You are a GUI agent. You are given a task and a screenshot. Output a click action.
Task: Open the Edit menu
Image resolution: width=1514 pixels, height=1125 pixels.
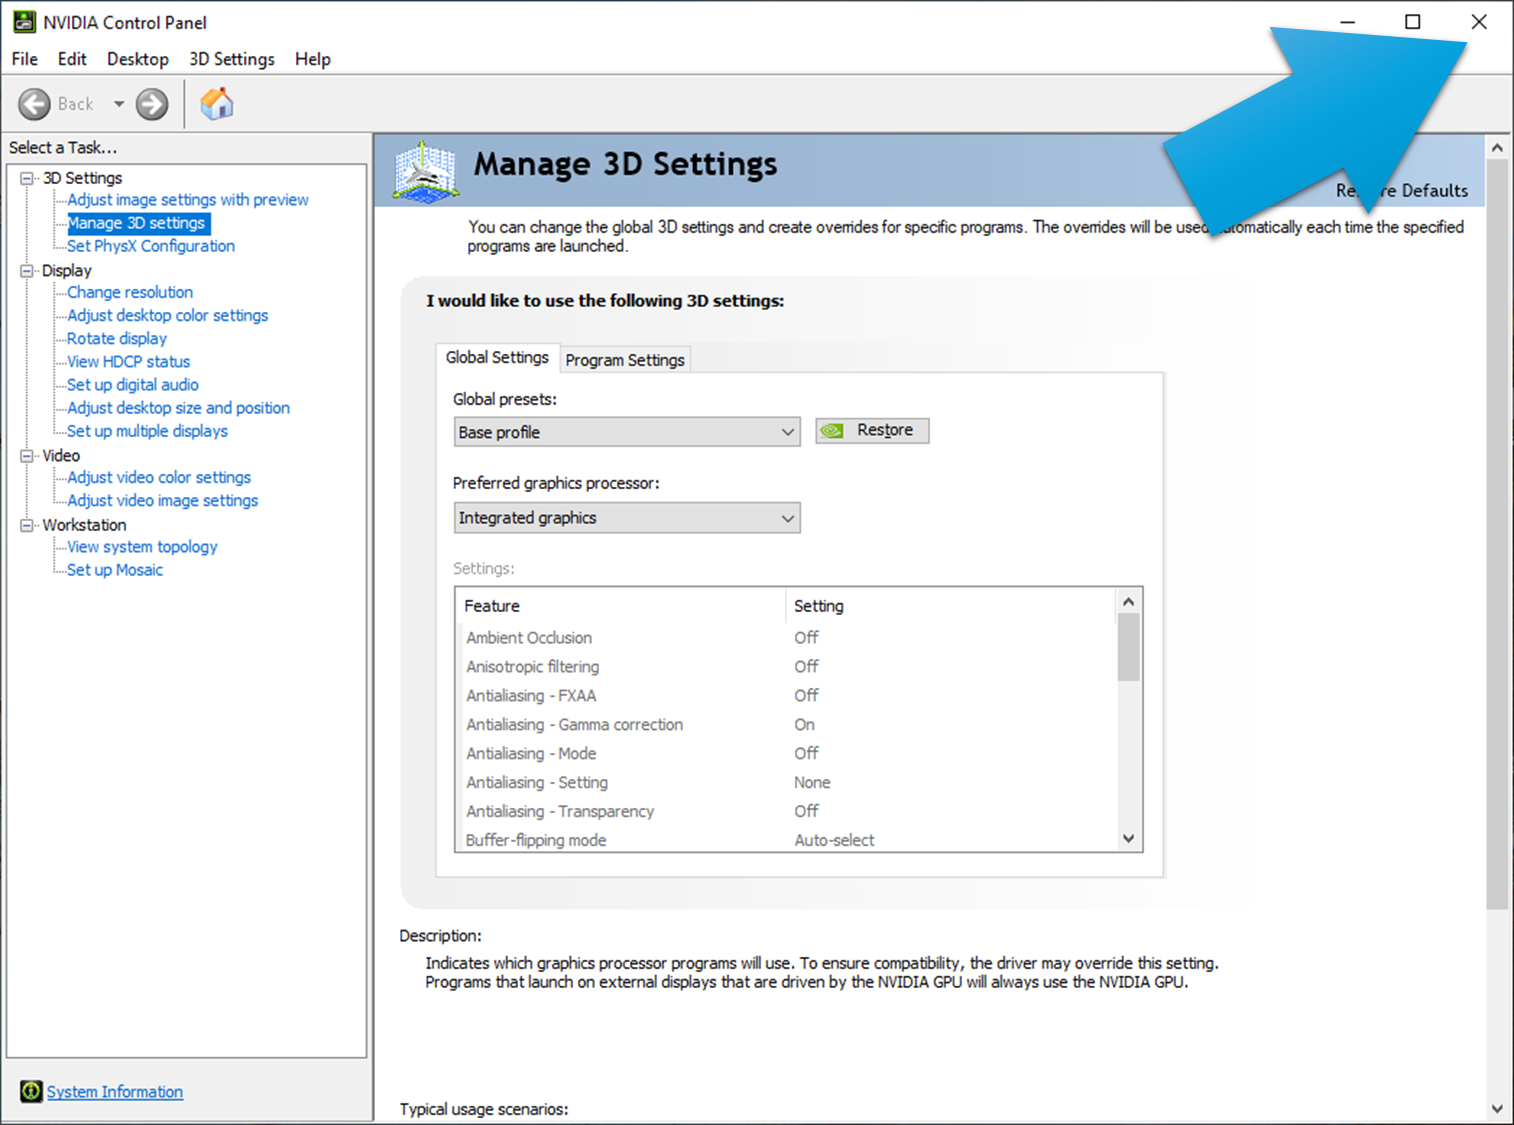coord(72,59)
